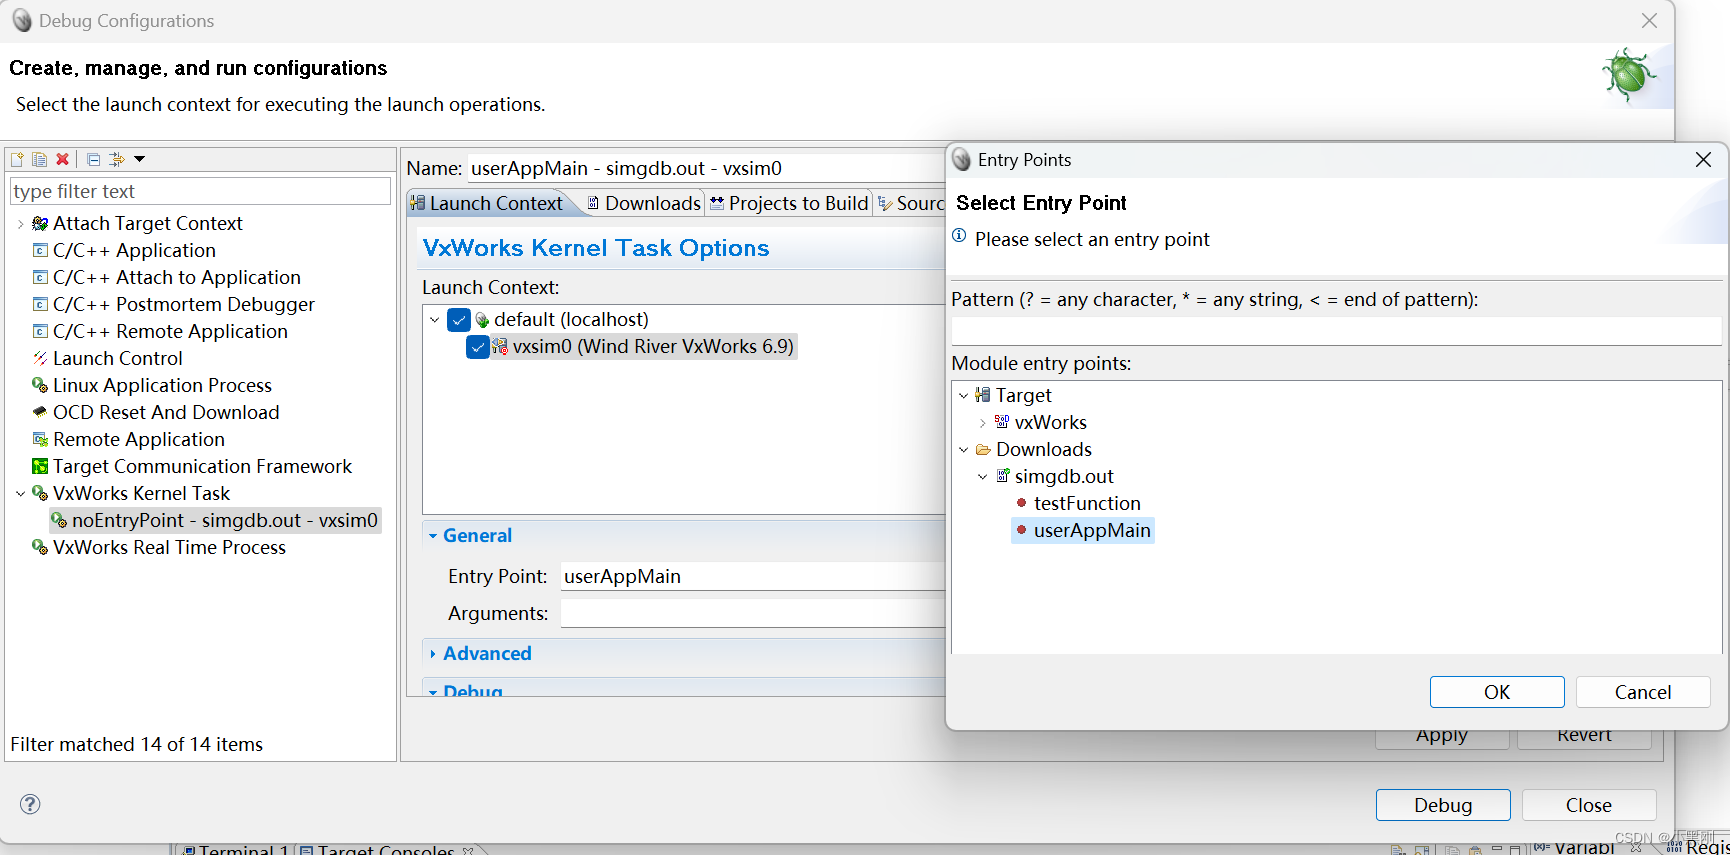1730x855 pixels.
Task: Select VxWorks Real Time Process type
Action: pyautogui.click(x=169, y=548)
